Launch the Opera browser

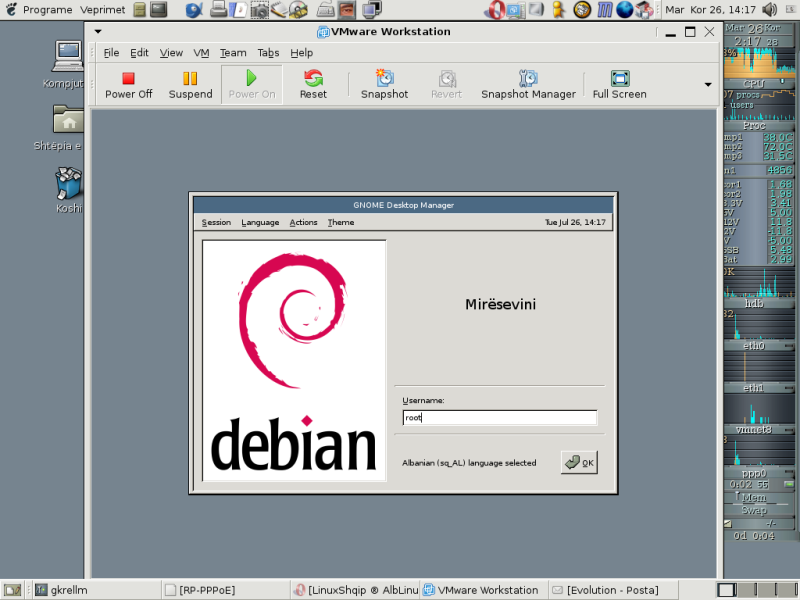tap(495, 10)
